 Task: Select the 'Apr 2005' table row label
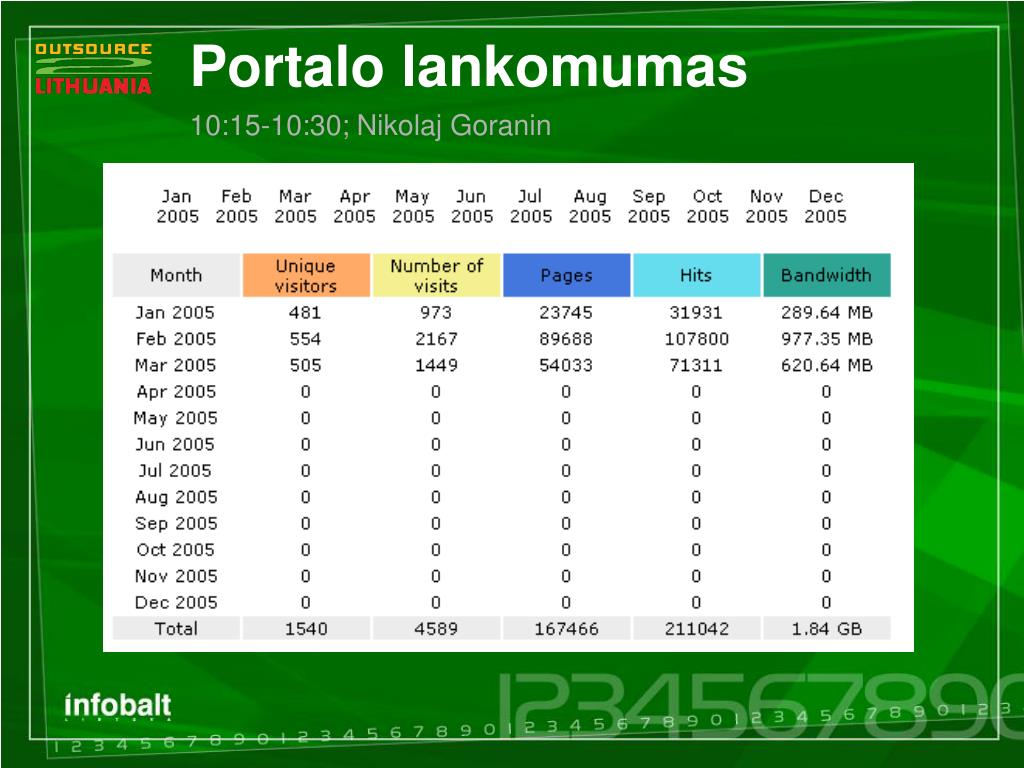click(175, 392)
